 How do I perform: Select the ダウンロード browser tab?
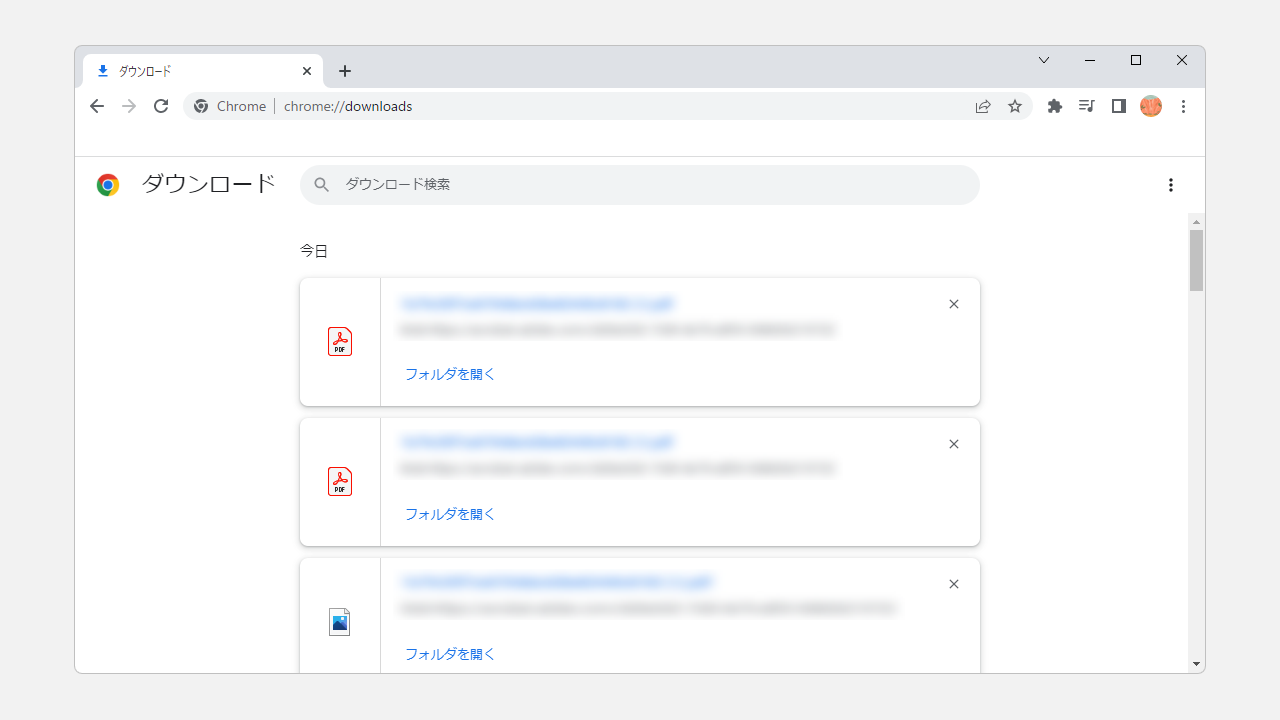click(203, 71)
